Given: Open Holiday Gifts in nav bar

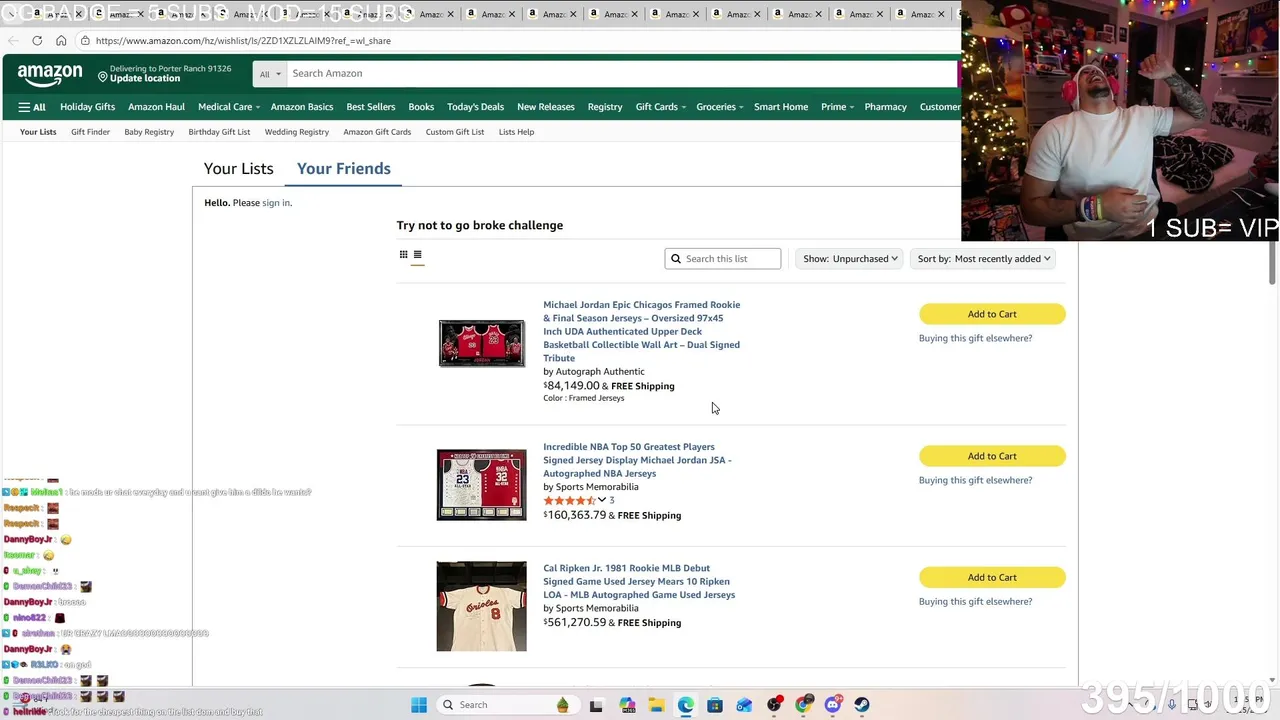Looking at the screenshot, I should coord(87,107).
